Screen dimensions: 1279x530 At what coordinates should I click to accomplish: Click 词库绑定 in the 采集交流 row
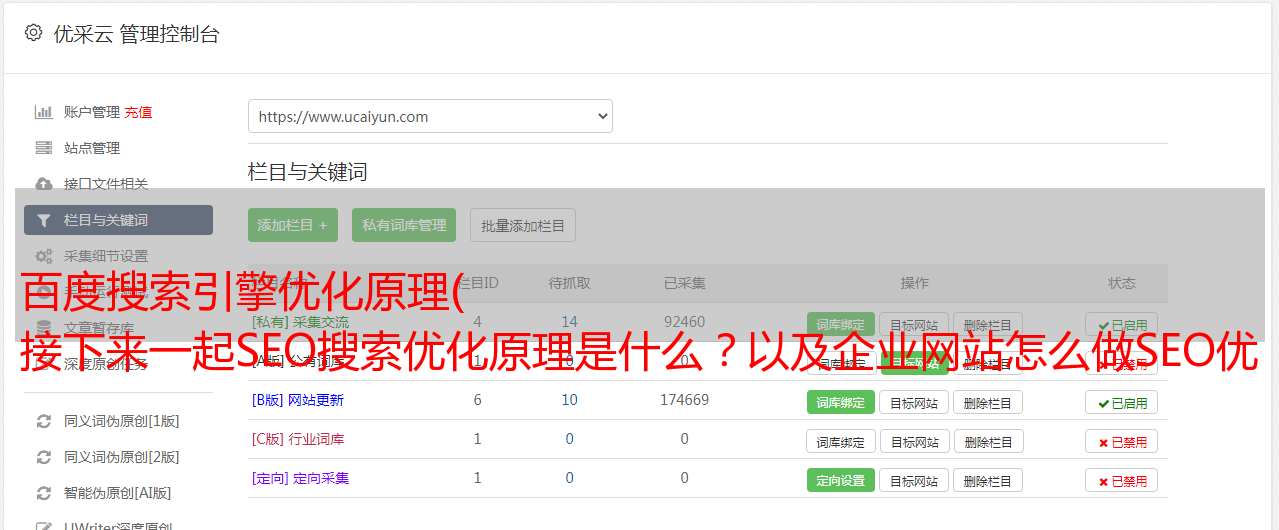pos(841,324)
